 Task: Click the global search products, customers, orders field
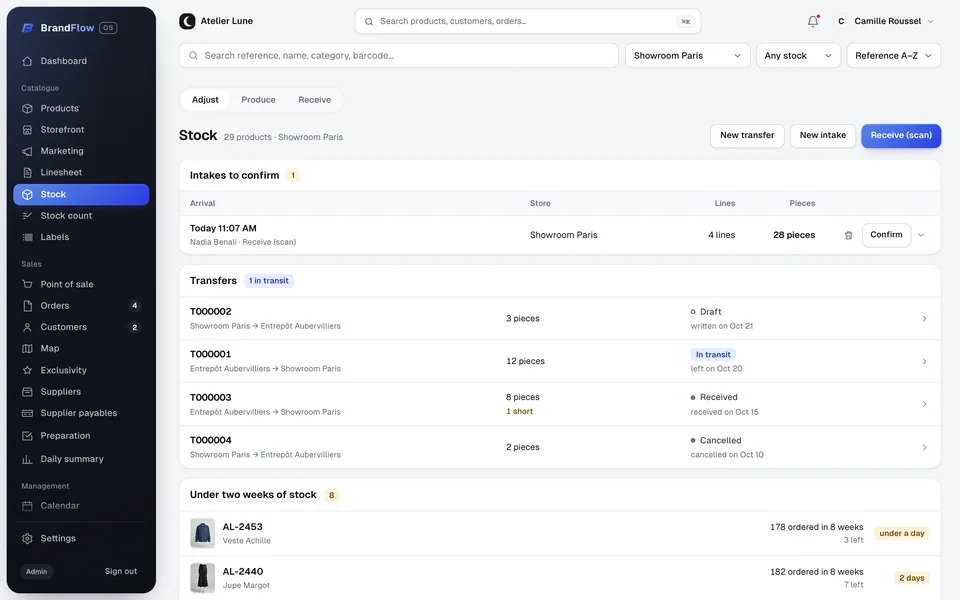point(528,21)
